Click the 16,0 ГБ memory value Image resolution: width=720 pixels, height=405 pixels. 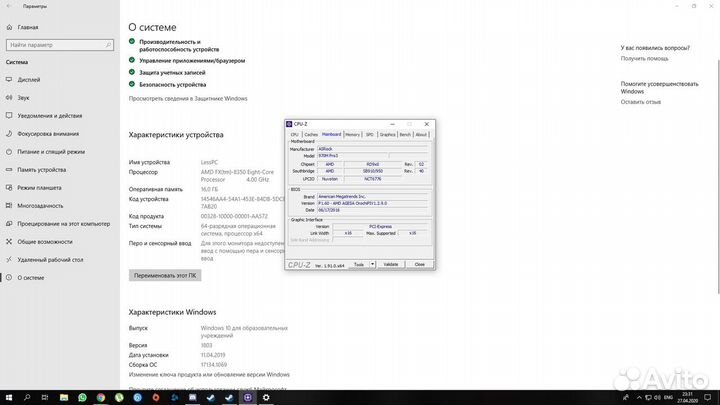pyautogui.click(x=209, y=189)
